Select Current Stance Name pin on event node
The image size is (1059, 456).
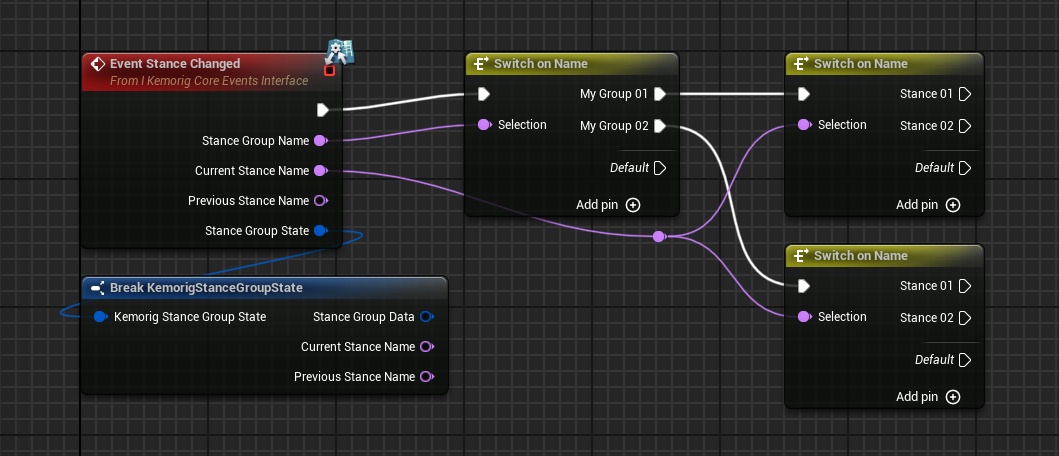(x=320, y=171)
